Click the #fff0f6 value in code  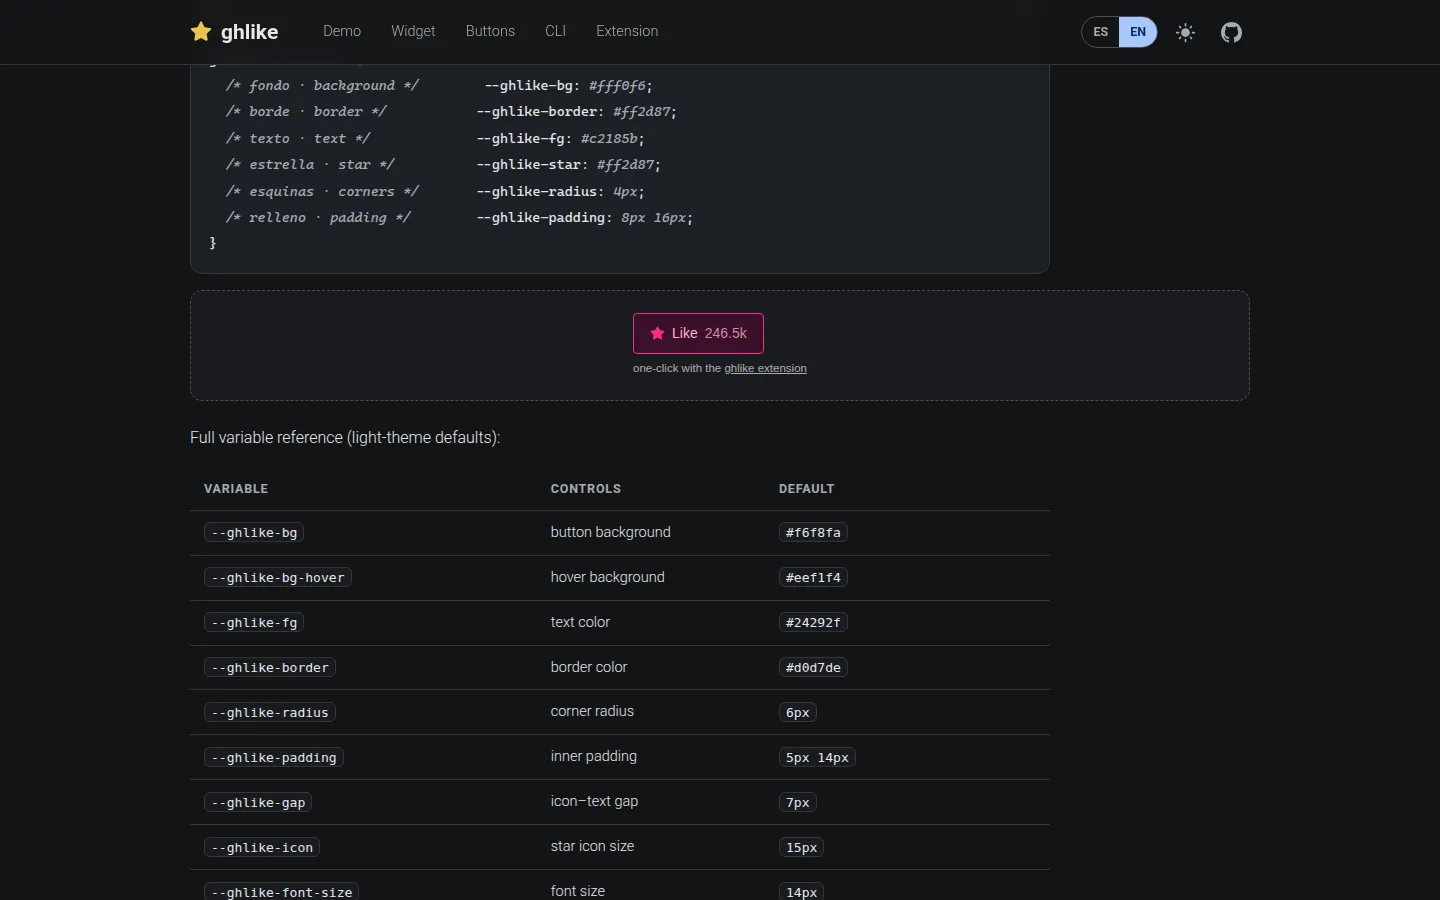coord(617,86)
